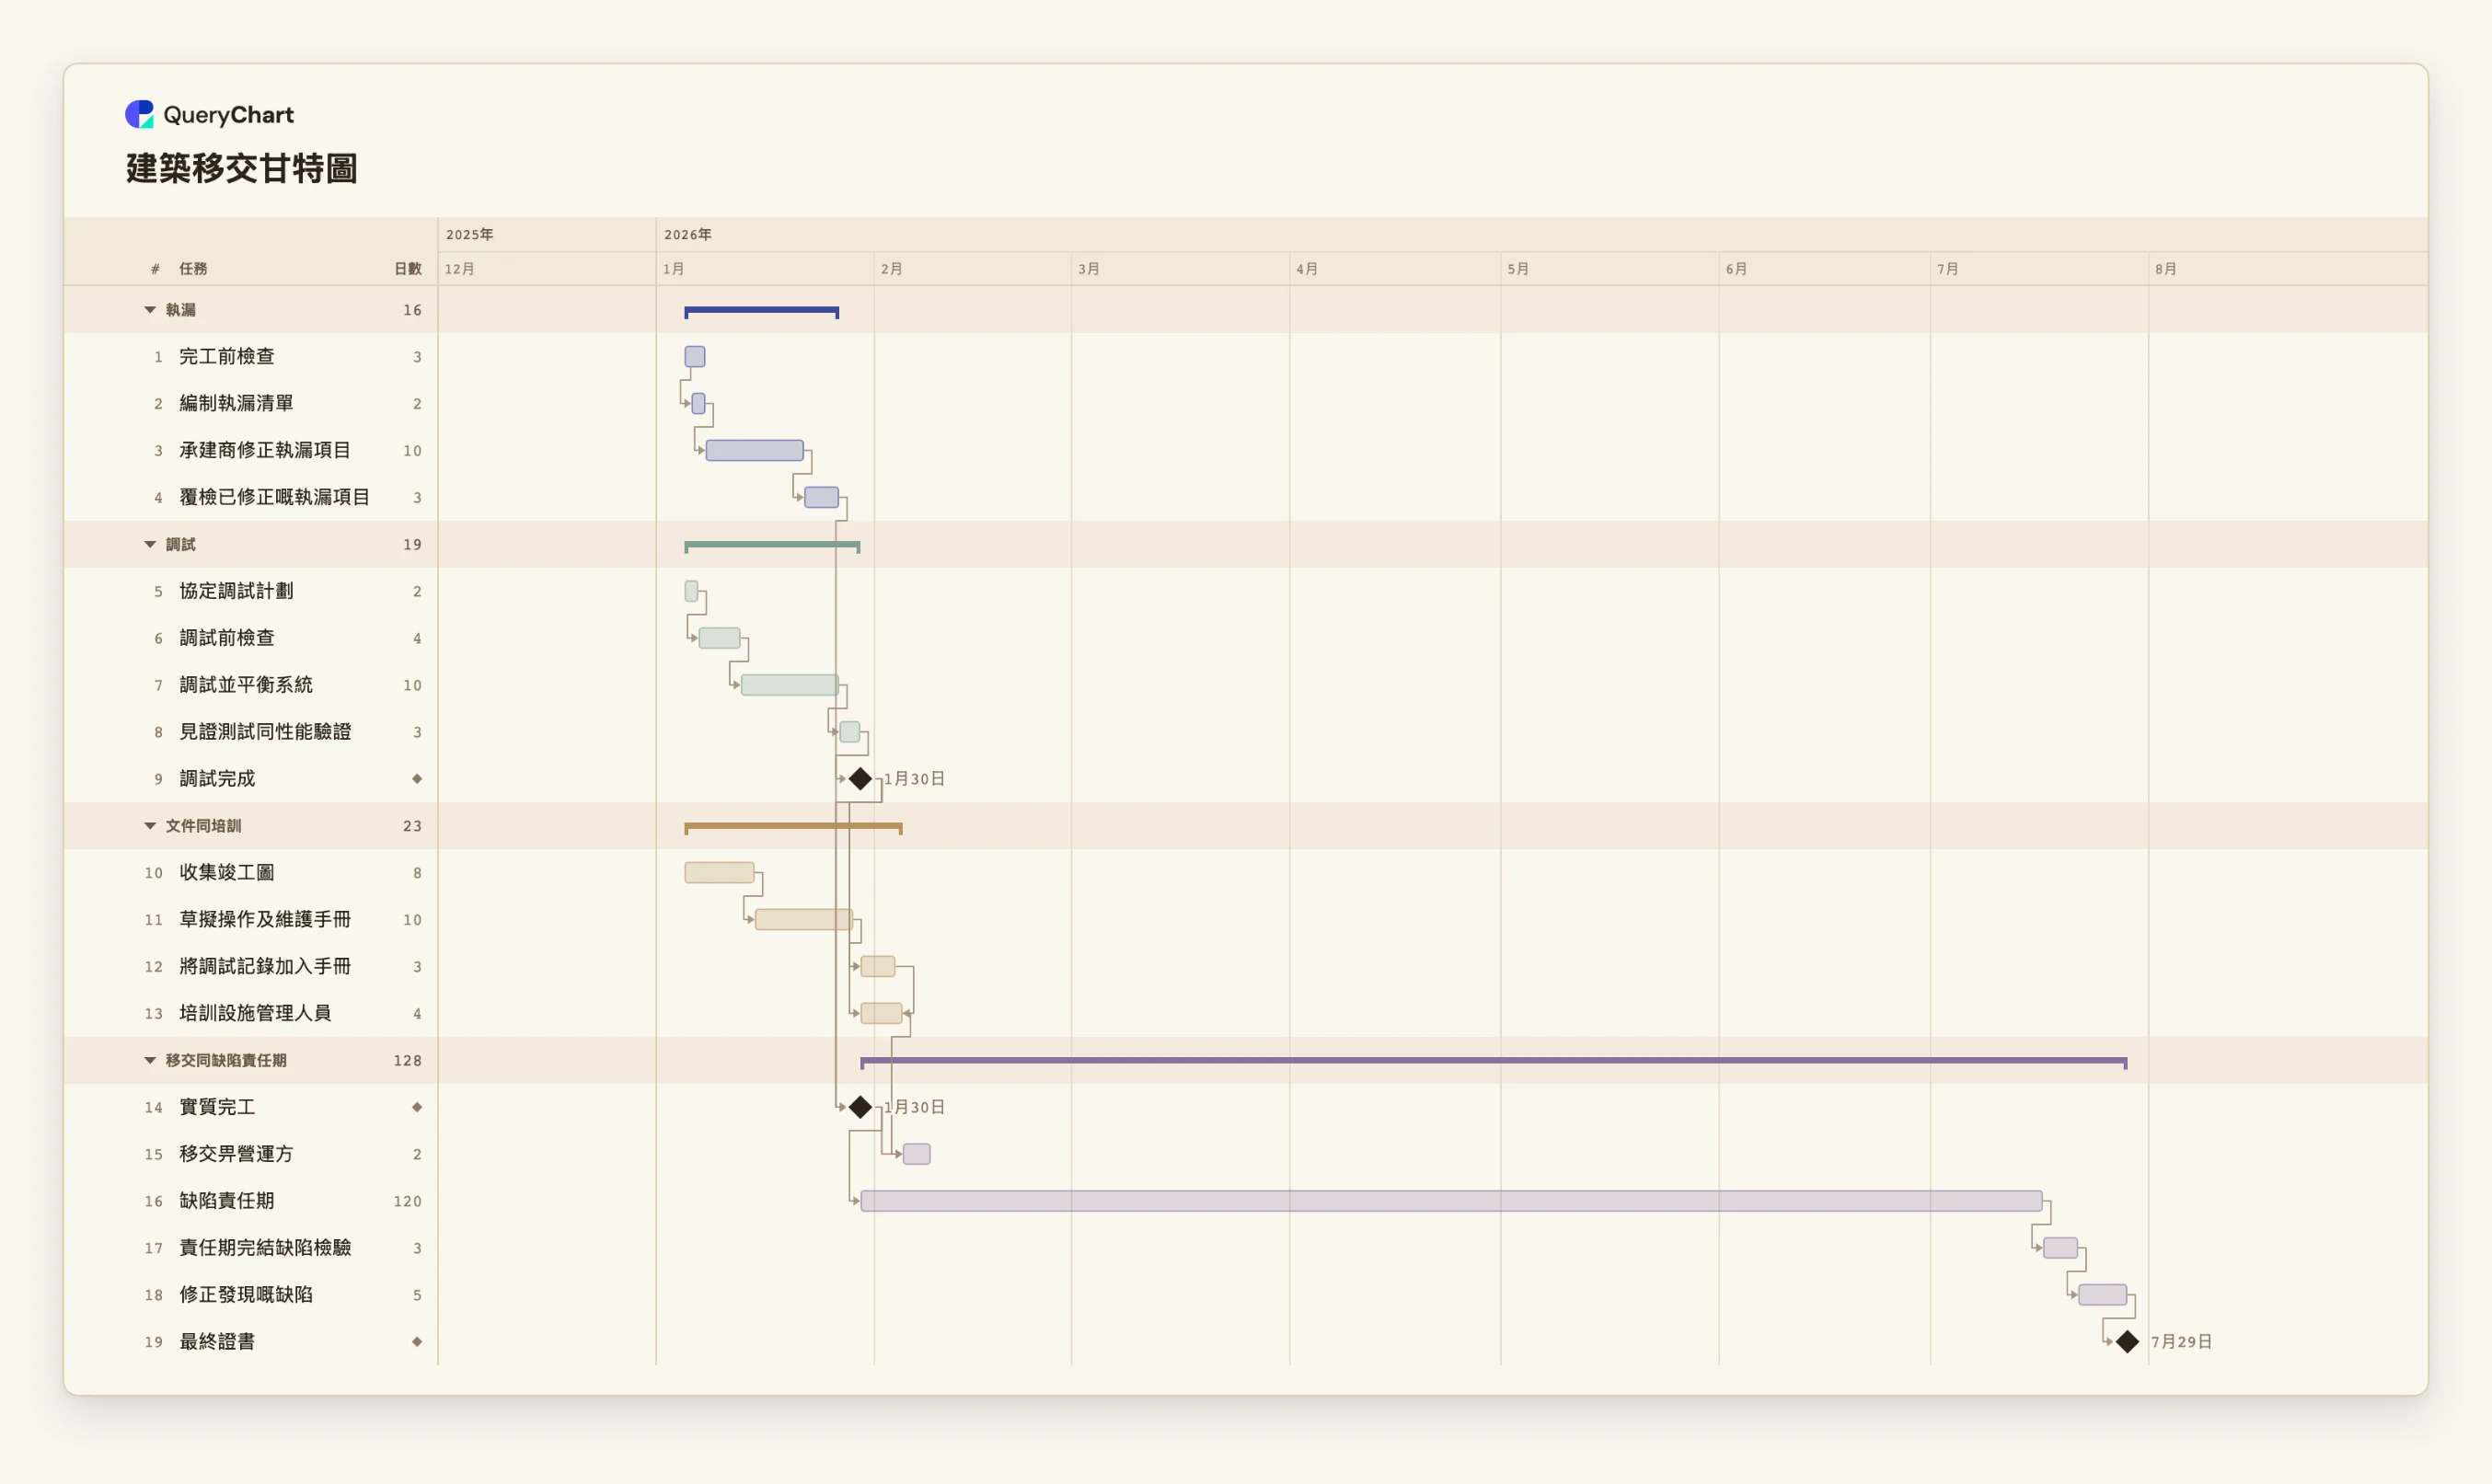Select the 缺陷責任期 long Gantt bar
The width and height of the screenshot is (2492, 1484).
pyautogui.click(x=1452, y=1201)
